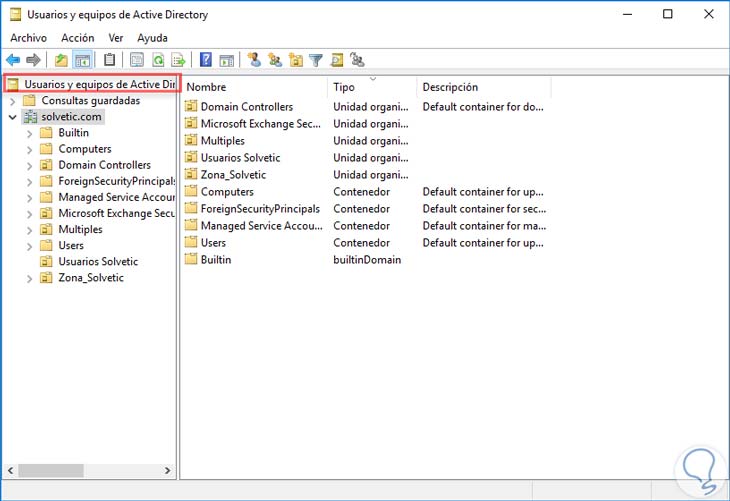Image resolution: width=730 pixels, height=501 pixels.
Task: Collapse the solvetic.com domain node
Action: click(13, 117)
